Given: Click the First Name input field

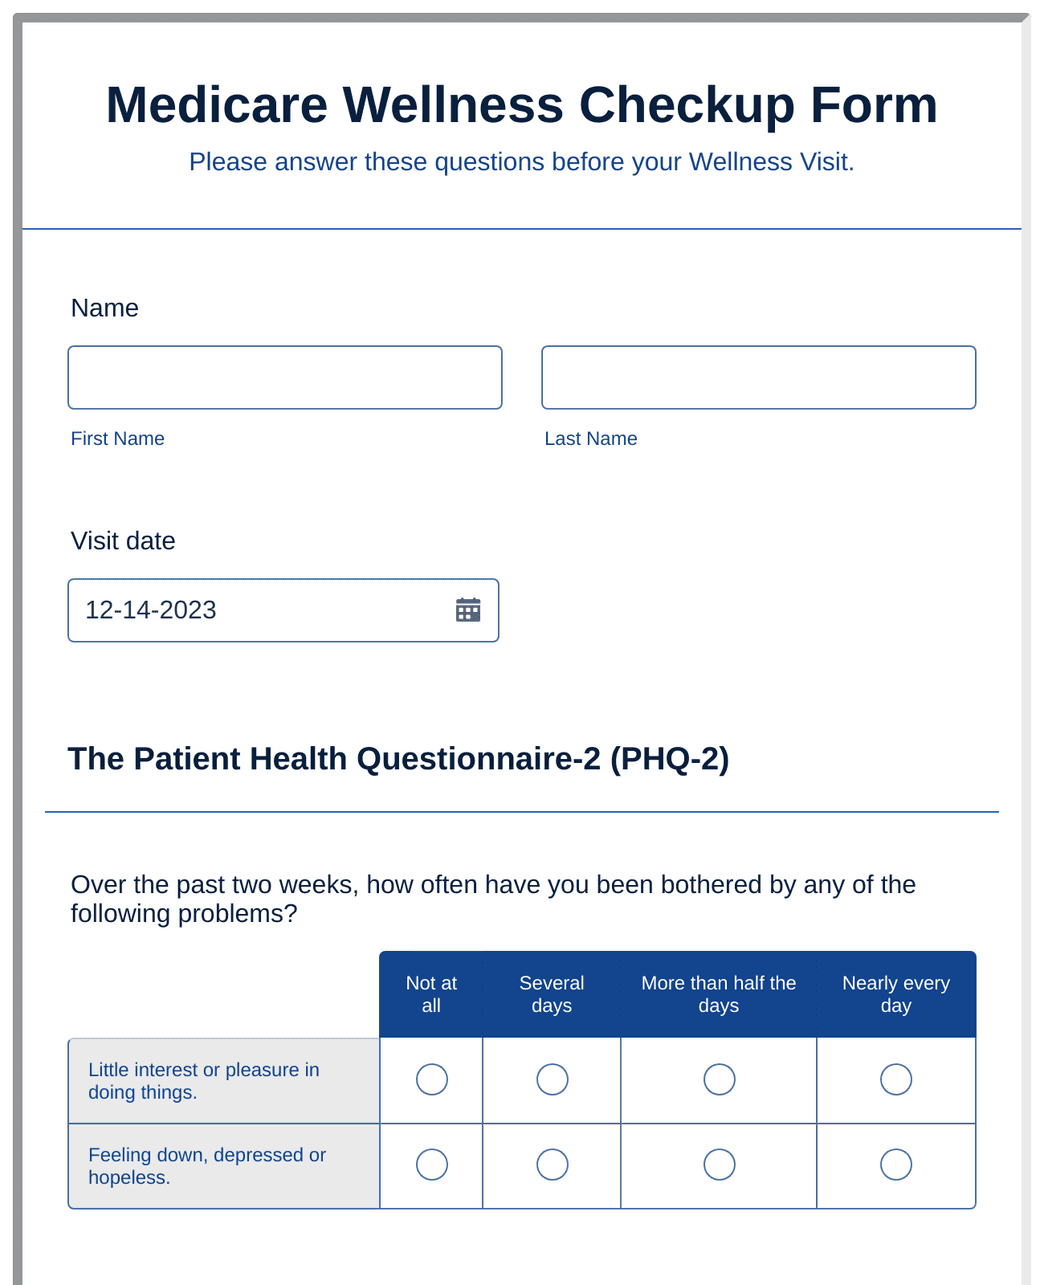Looking at the screenshot, I should 284,377.
